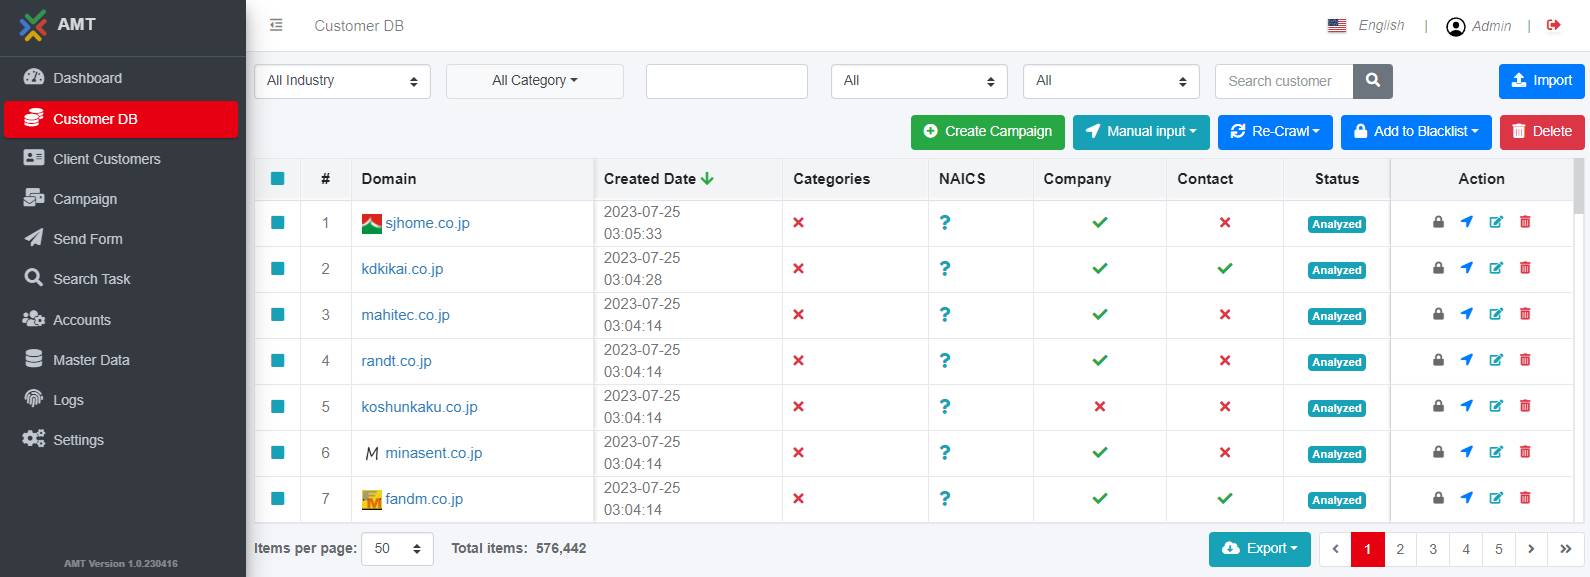Expand the Add to Blacklist dropdown

tap(1416, 132)
